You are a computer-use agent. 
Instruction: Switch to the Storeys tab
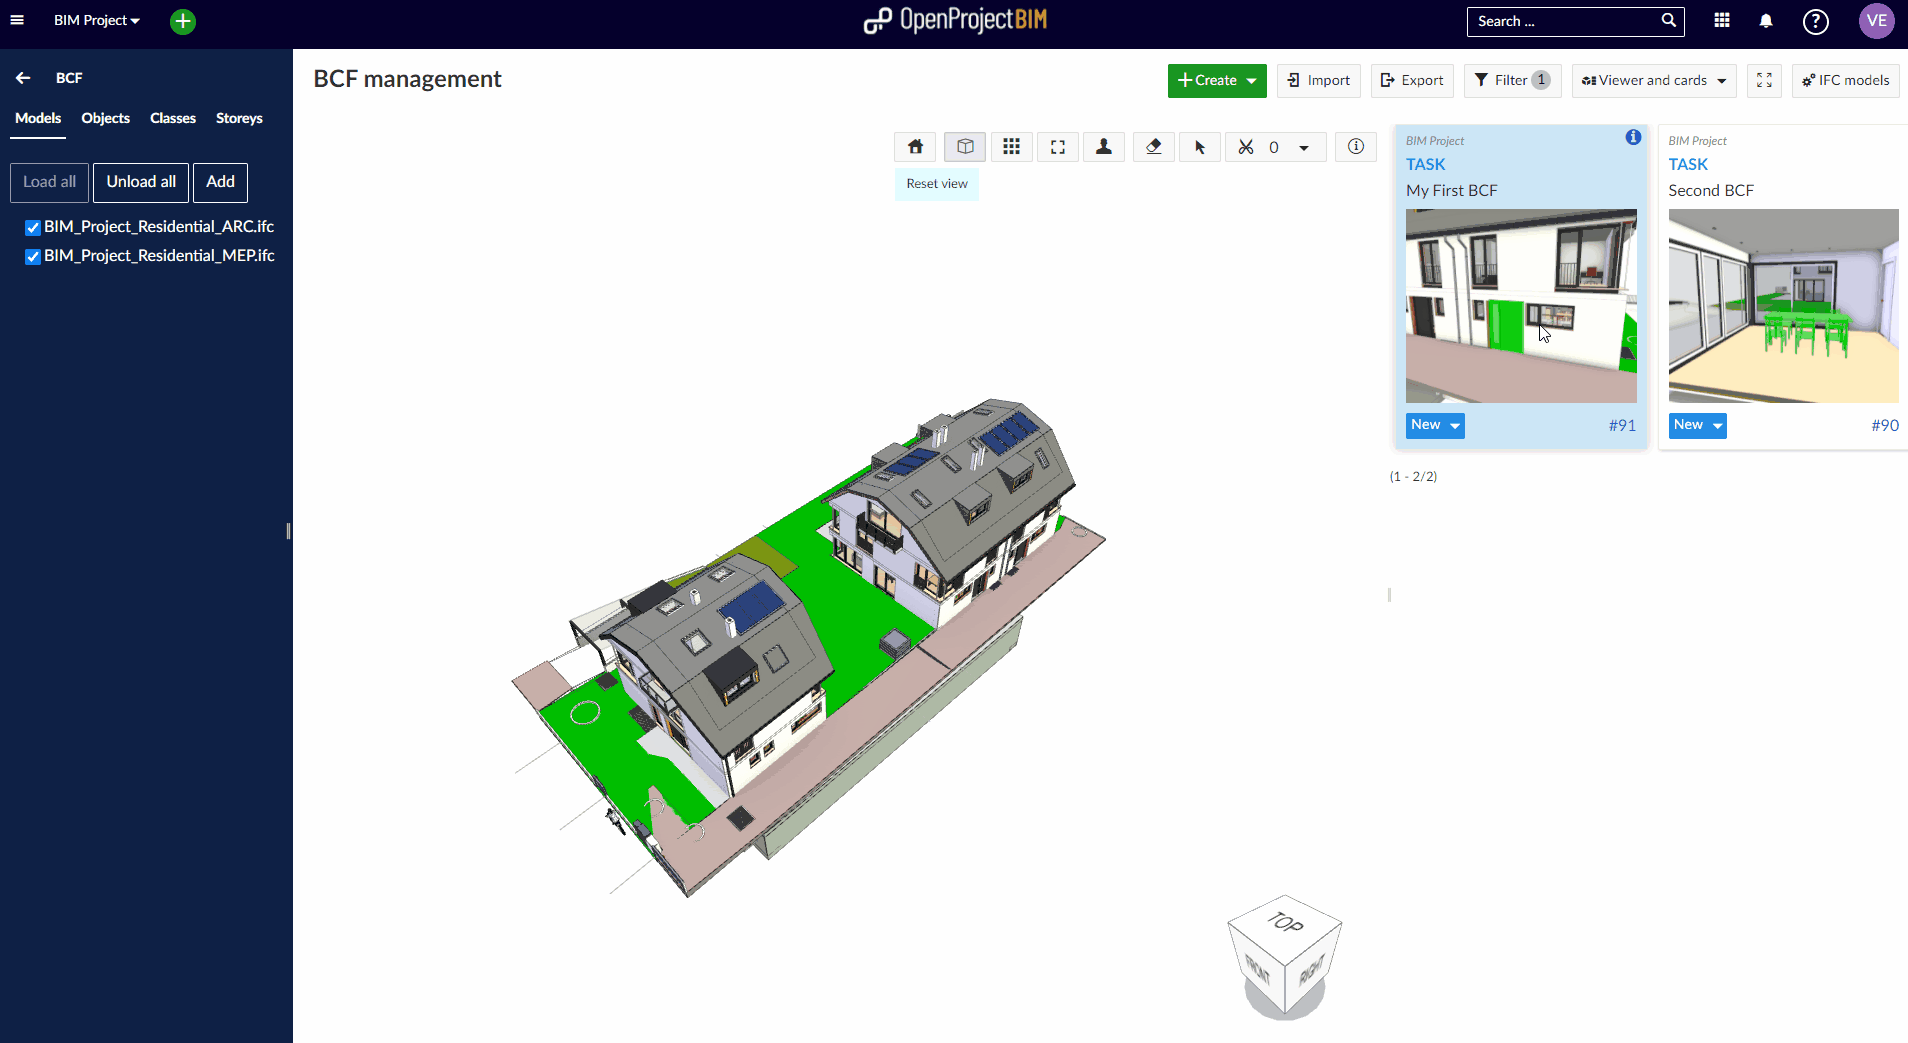coord(239,118)
